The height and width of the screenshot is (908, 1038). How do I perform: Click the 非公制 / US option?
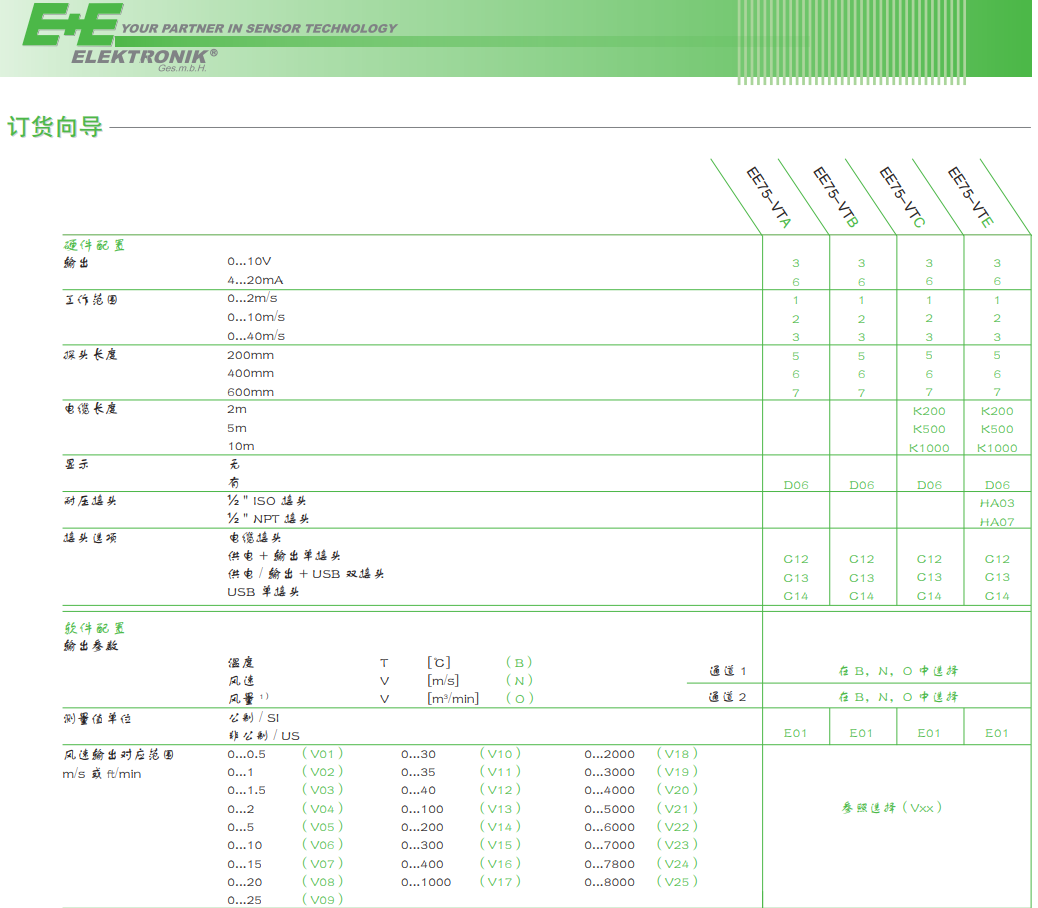(264, 736)
